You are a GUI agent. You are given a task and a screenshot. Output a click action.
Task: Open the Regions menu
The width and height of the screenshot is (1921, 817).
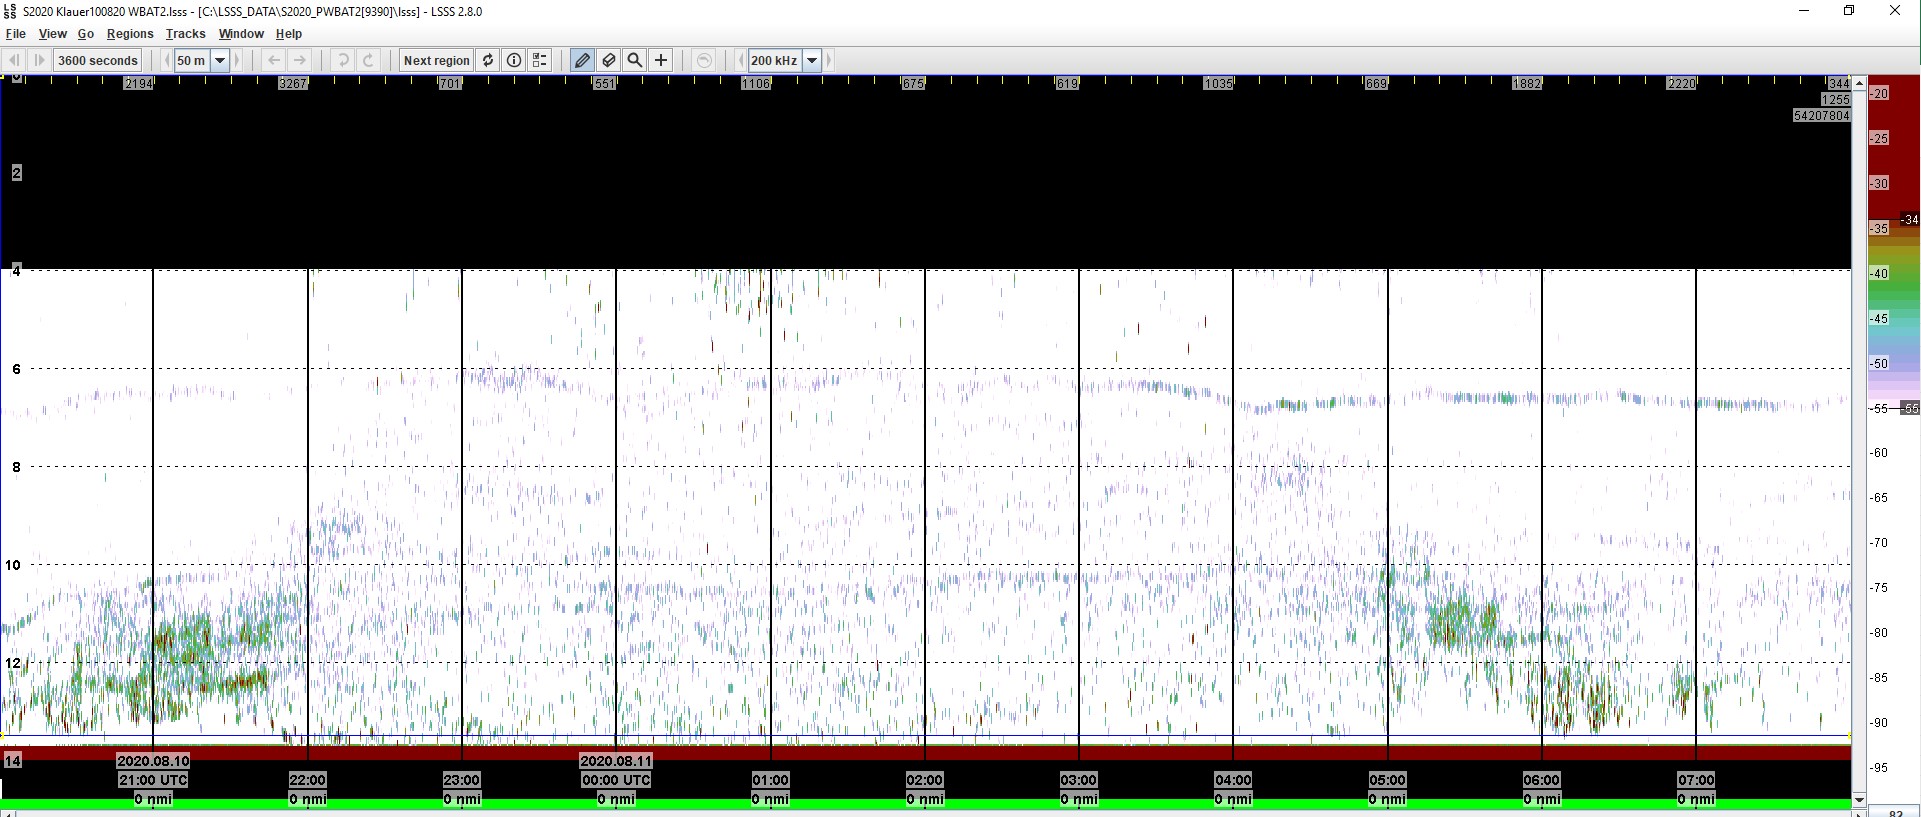130,34
